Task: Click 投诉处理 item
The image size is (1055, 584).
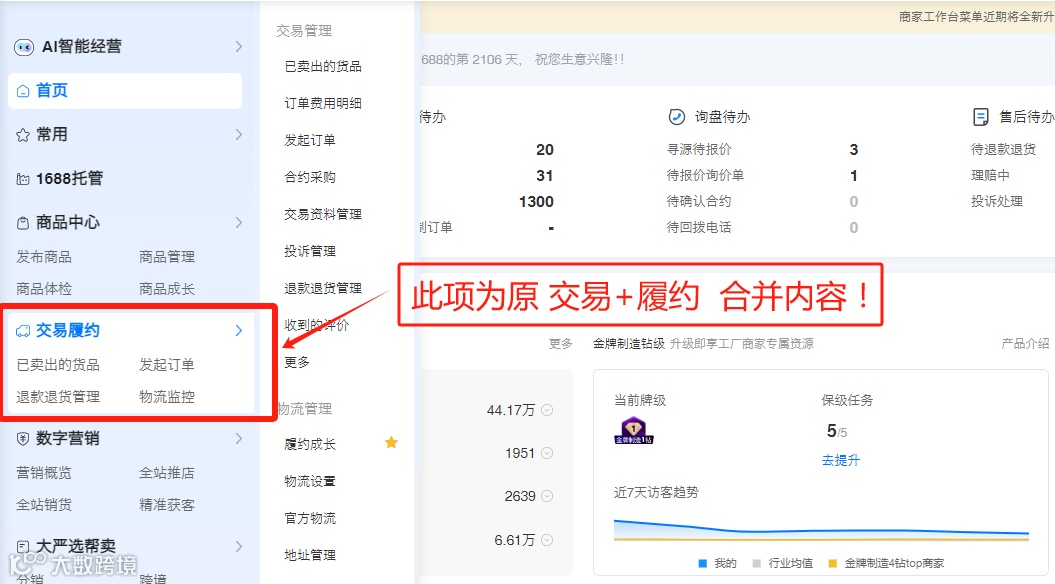Action: pyautogui.click(x=996, y=202)
